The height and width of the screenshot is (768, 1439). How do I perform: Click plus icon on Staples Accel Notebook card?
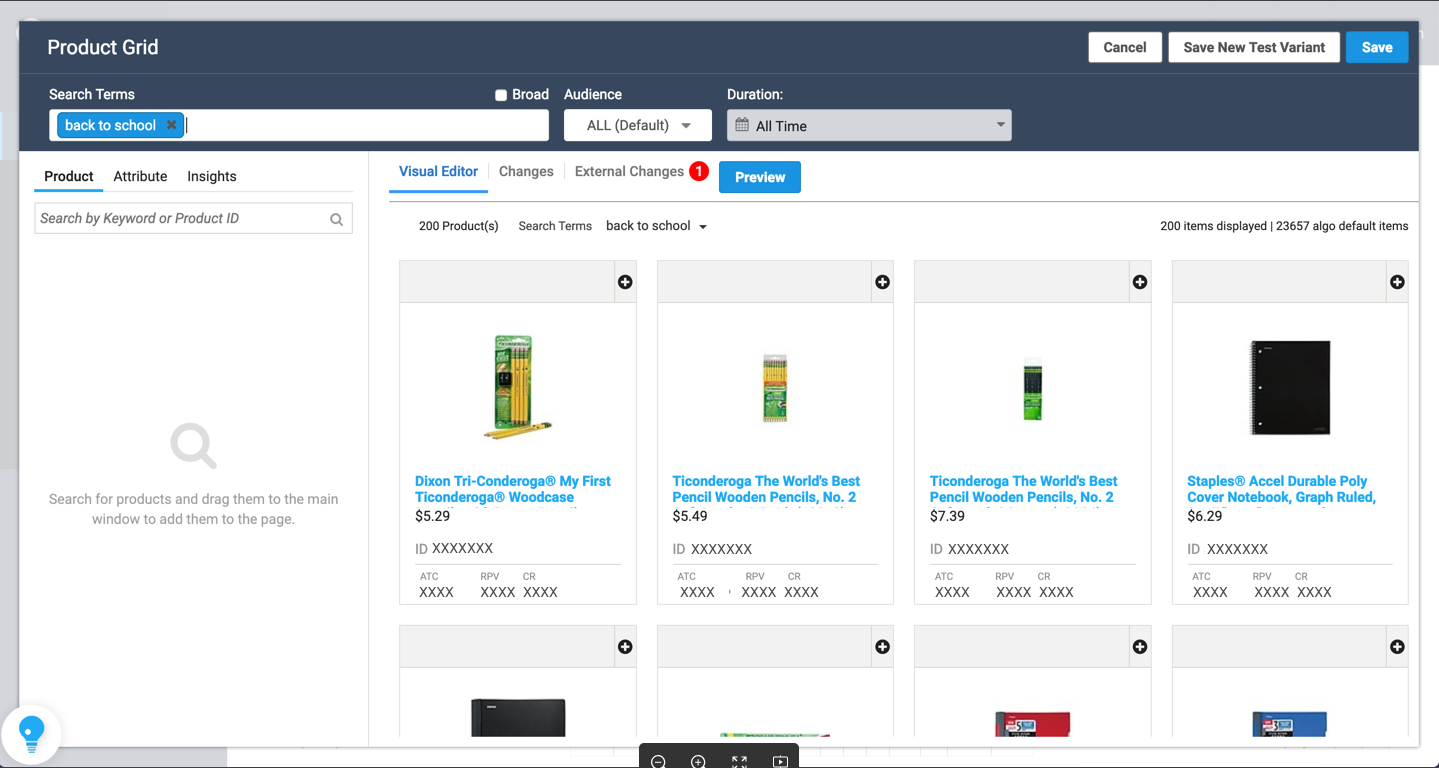point(1397,282)
